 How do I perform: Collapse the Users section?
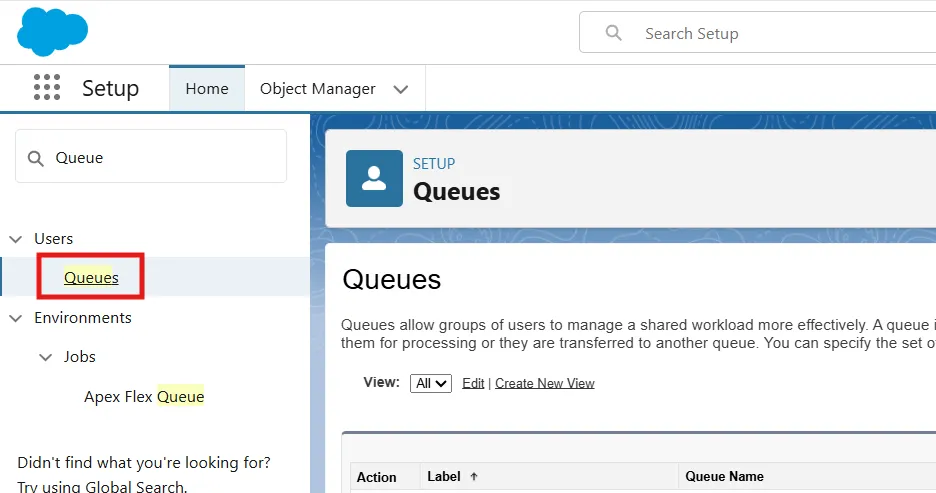click(16, 239)
